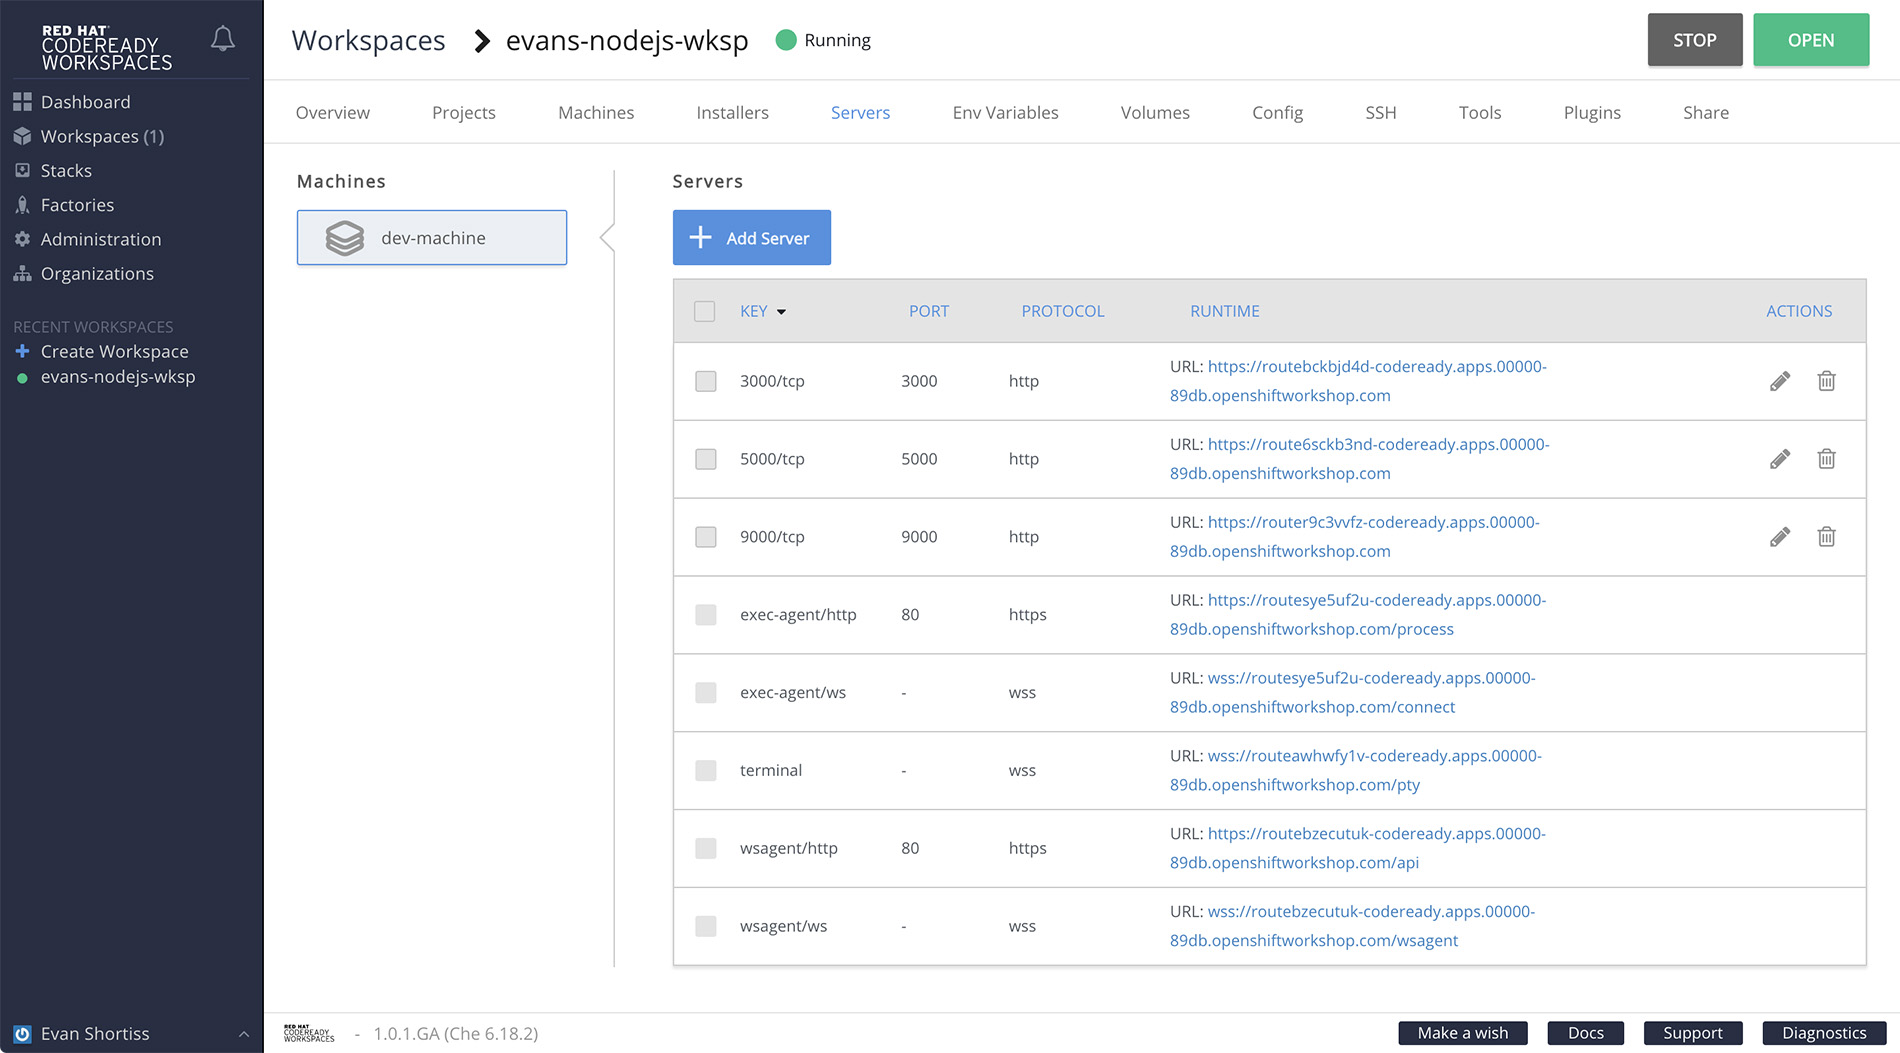
Task: Toggle the select-all servers checkbox
Action: click(x=705, y=311)
